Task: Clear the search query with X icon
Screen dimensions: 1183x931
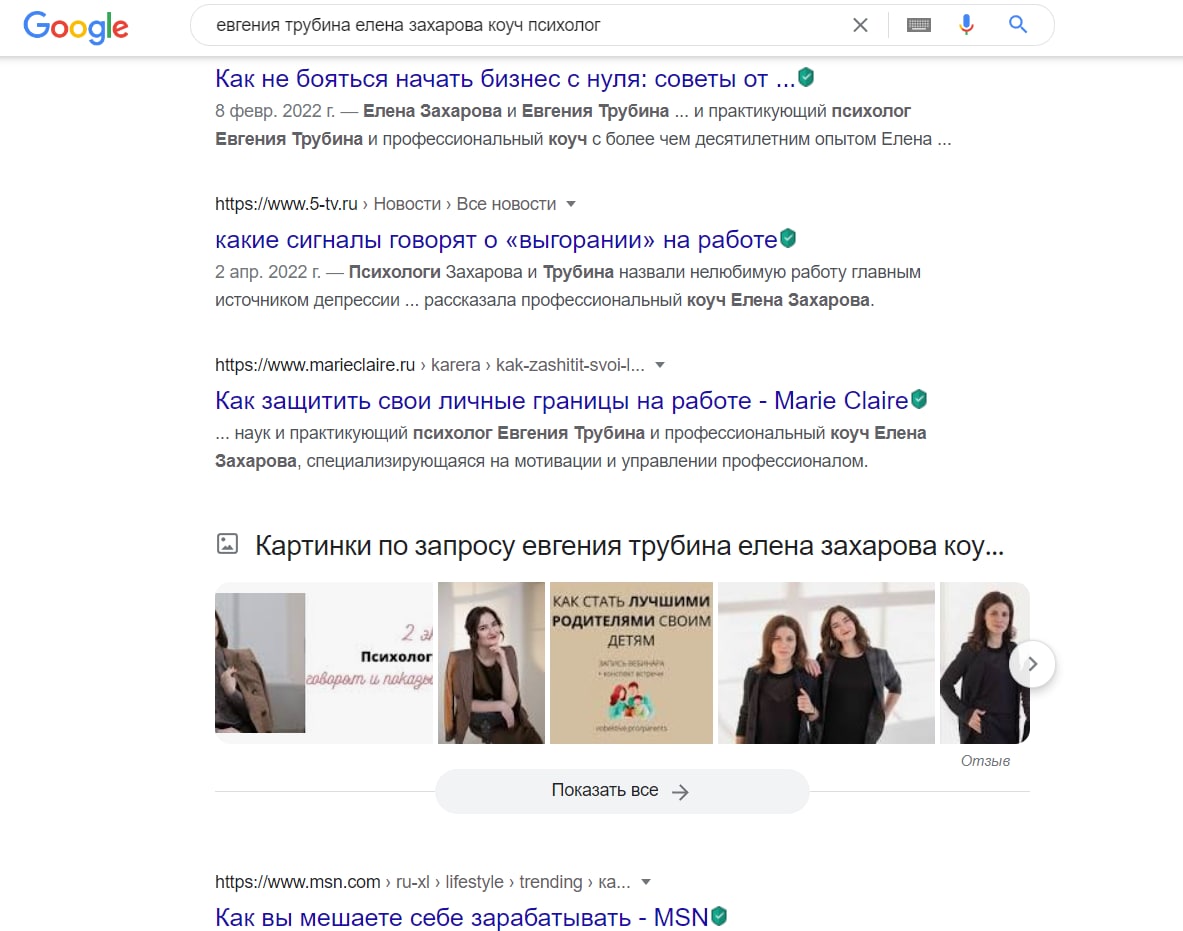Action: click(859, 26)
